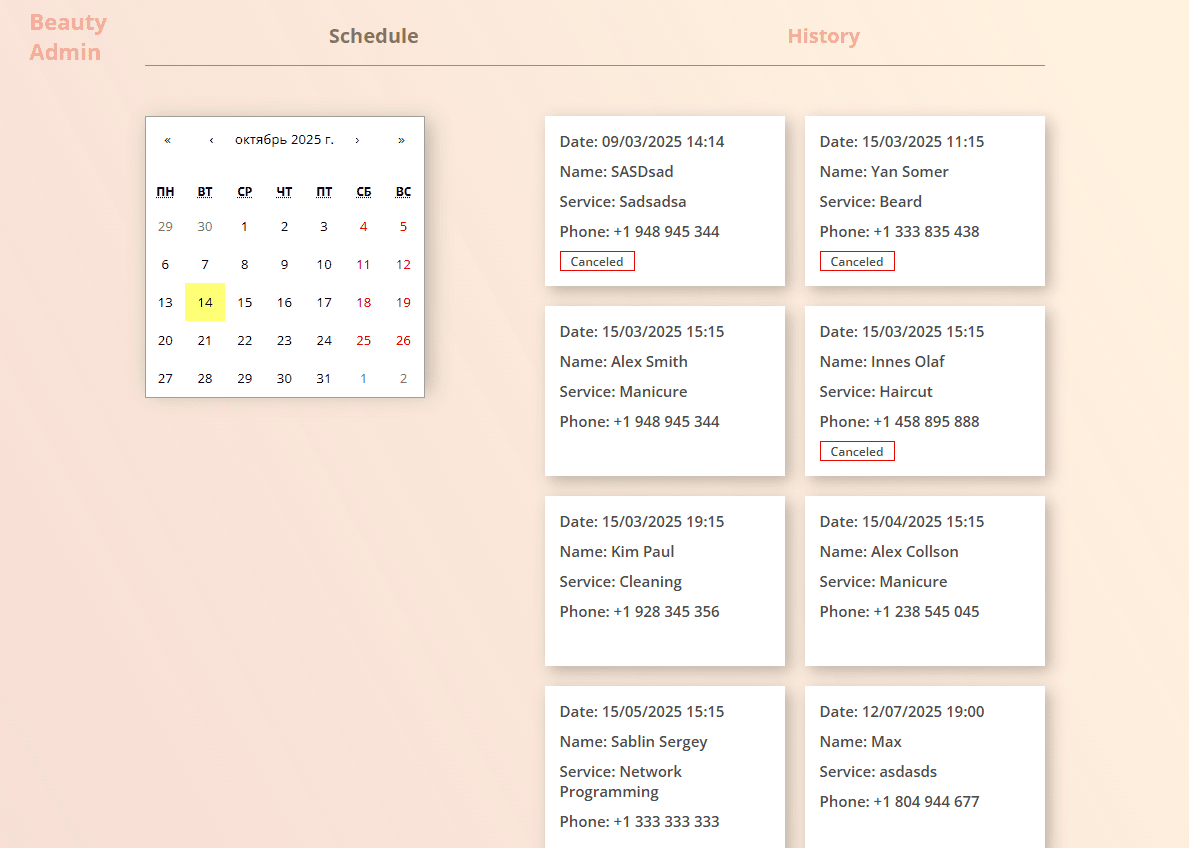This screenshot has height=848, width=1189.
Task: Open the month view via the октябрь 2025 header
Action: 284,139
